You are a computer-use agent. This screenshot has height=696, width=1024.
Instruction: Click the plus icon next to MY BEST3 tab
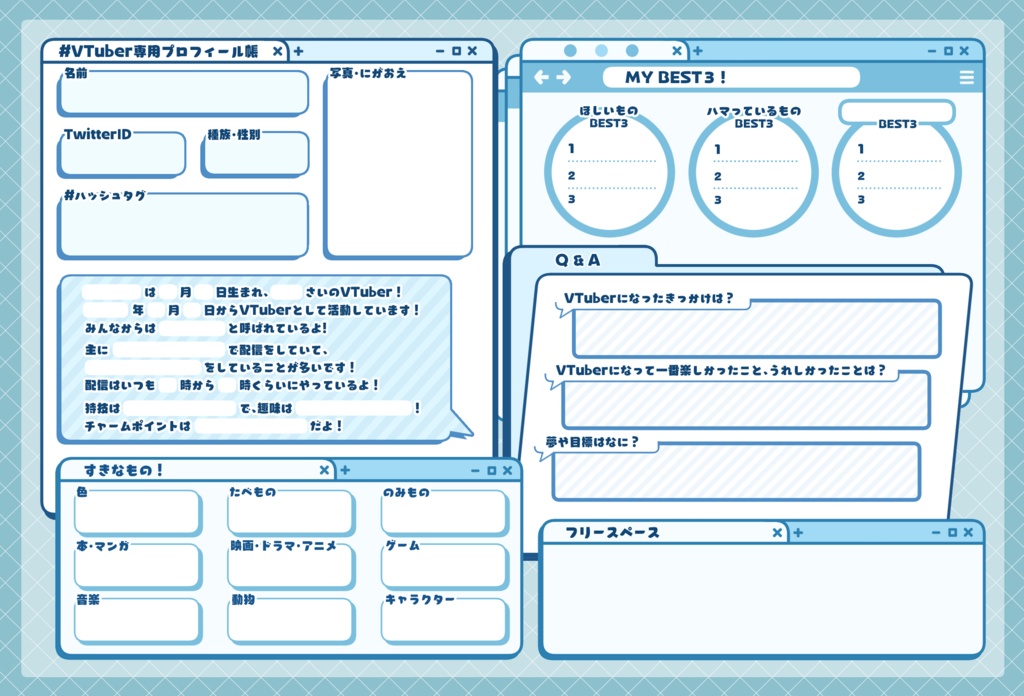tap(697, 50)
